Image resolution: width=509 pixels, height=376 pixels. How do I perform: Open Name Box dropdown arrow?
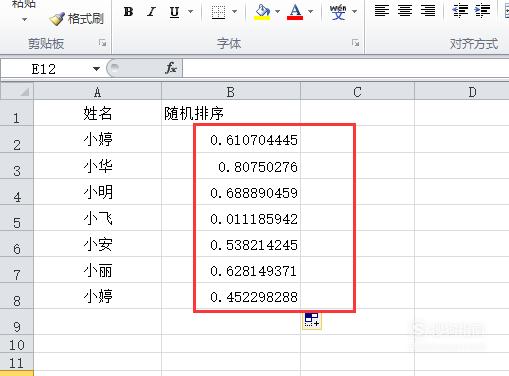[x=96, y=69]
